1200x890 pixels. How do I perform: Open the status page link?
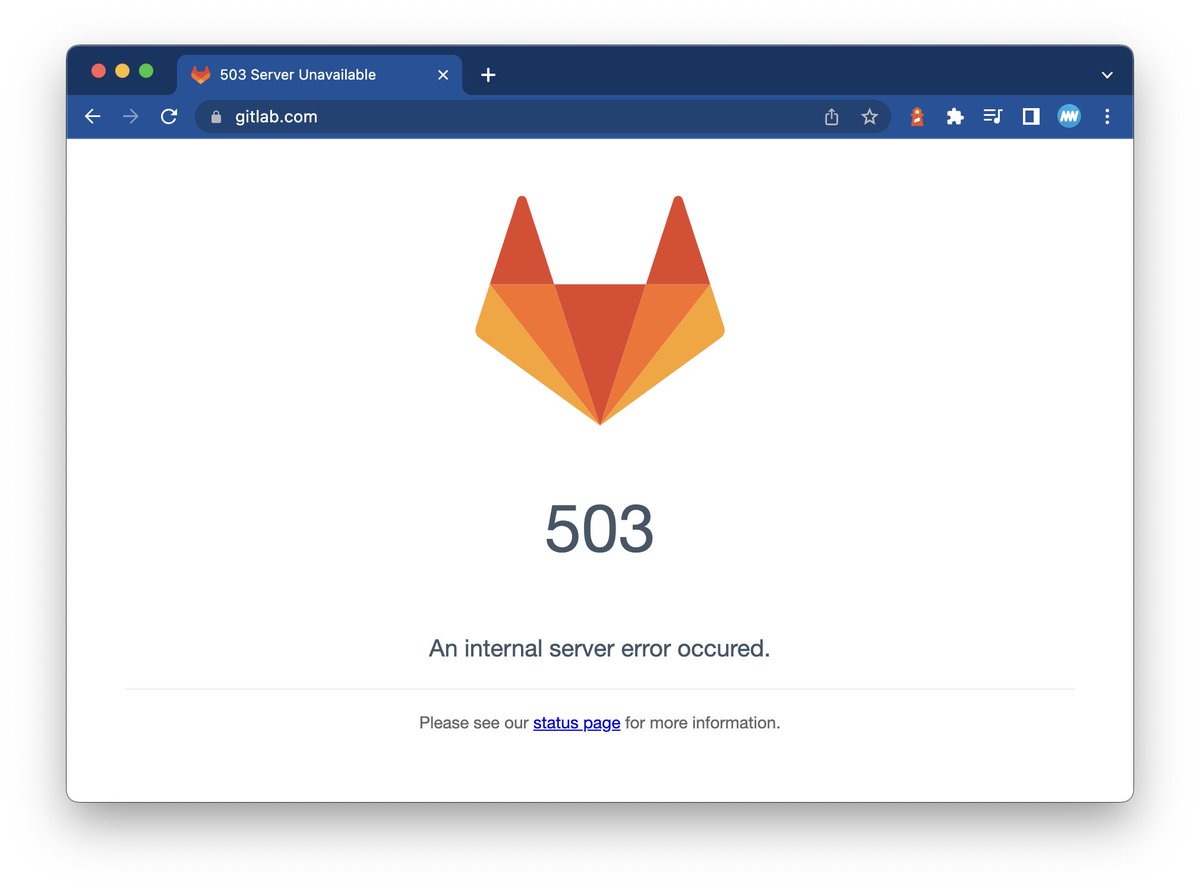577,723
